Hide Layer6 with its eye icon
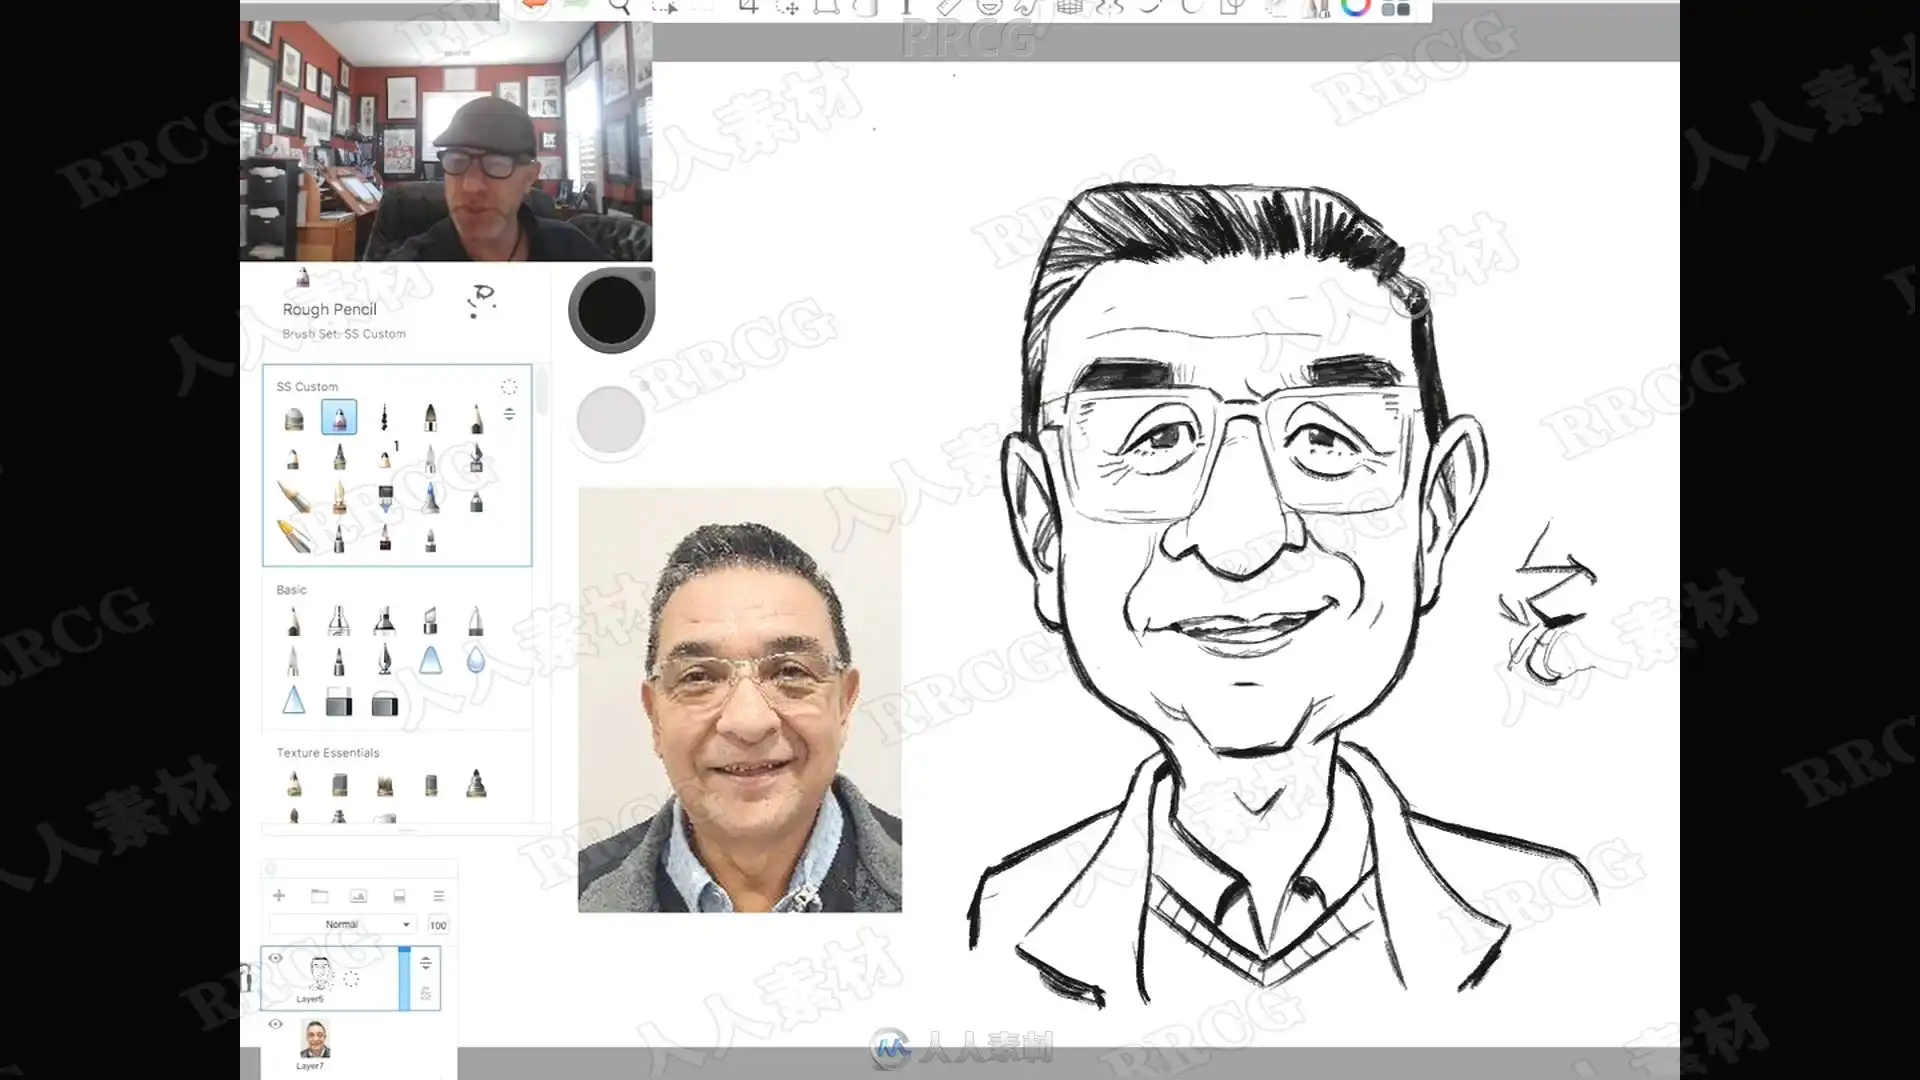 point(275,958)
